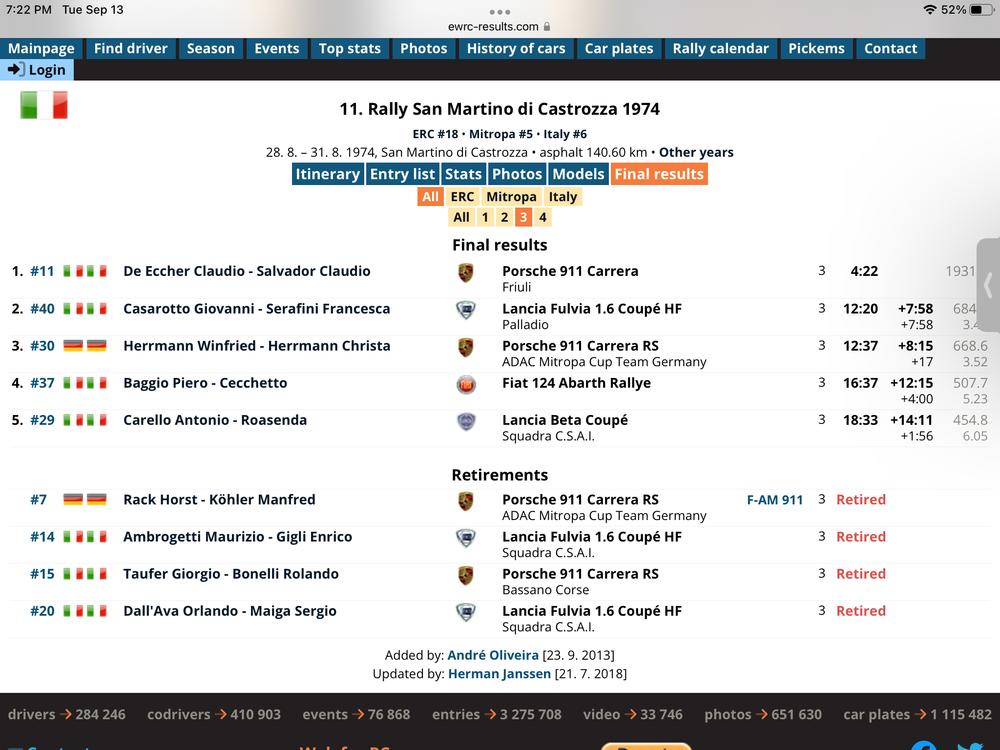Open the Other years link
Screen dimensions: 1000x750
[x=696, y=152]
